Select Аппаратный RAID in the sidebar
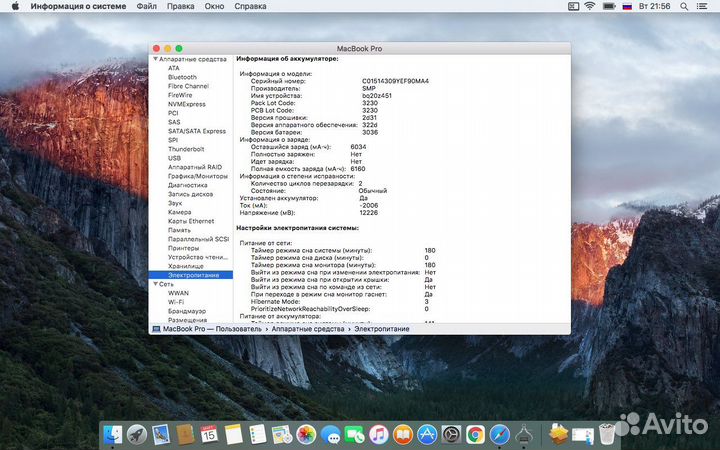720x450 pixels. pos(195,167)
